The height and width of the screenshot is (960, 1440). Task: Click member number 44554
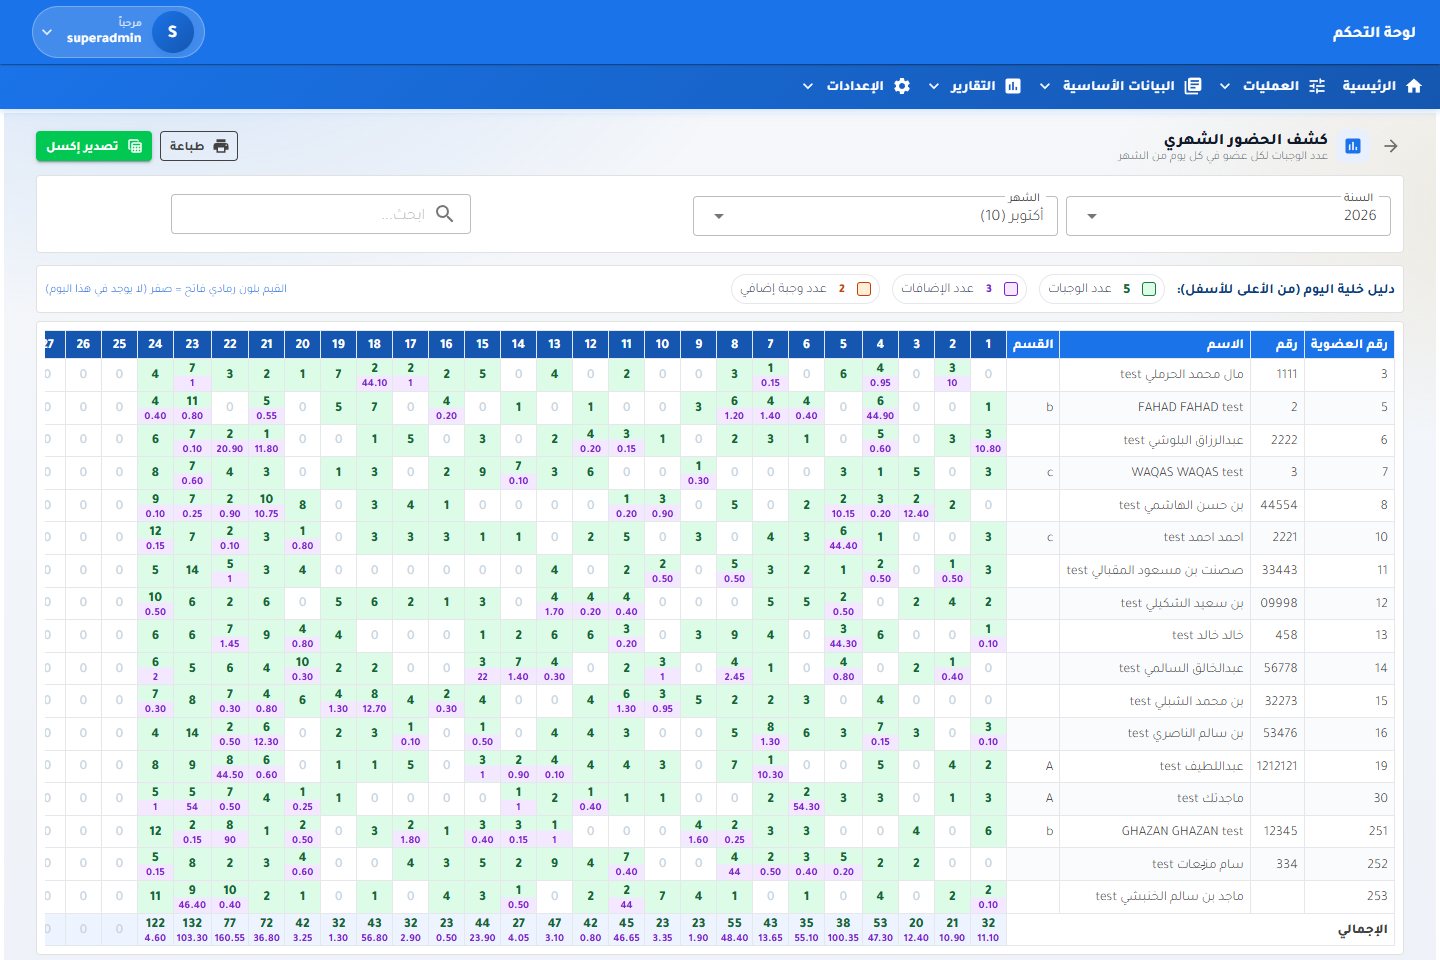(1279, 505)
